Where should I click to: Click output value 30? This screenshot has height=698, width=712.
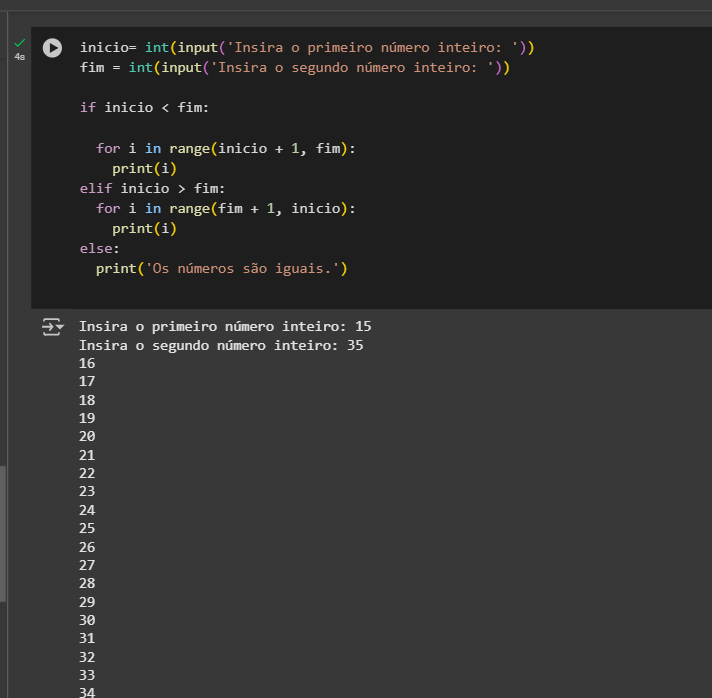point(87,620)
